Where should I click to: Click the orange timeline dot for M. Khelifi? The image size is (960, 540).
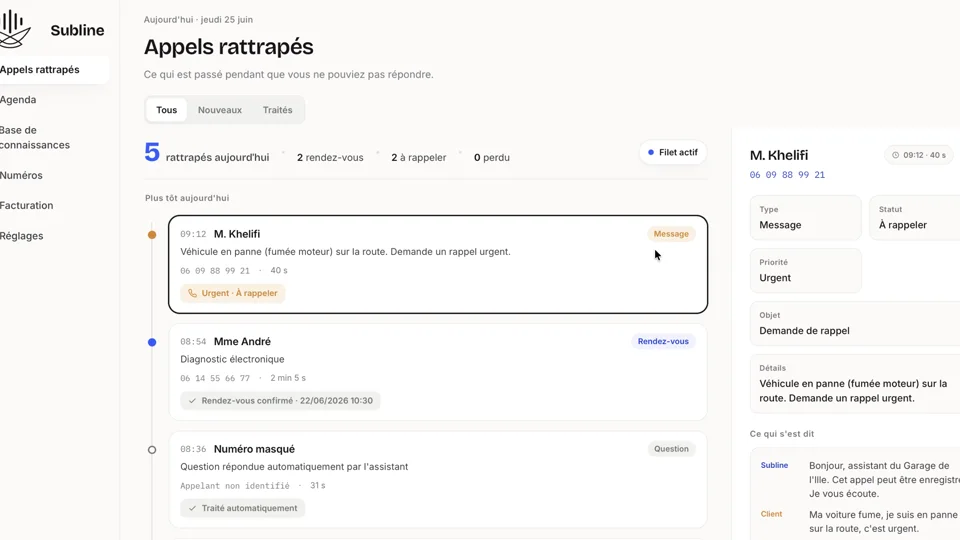(x=152, y=234)
